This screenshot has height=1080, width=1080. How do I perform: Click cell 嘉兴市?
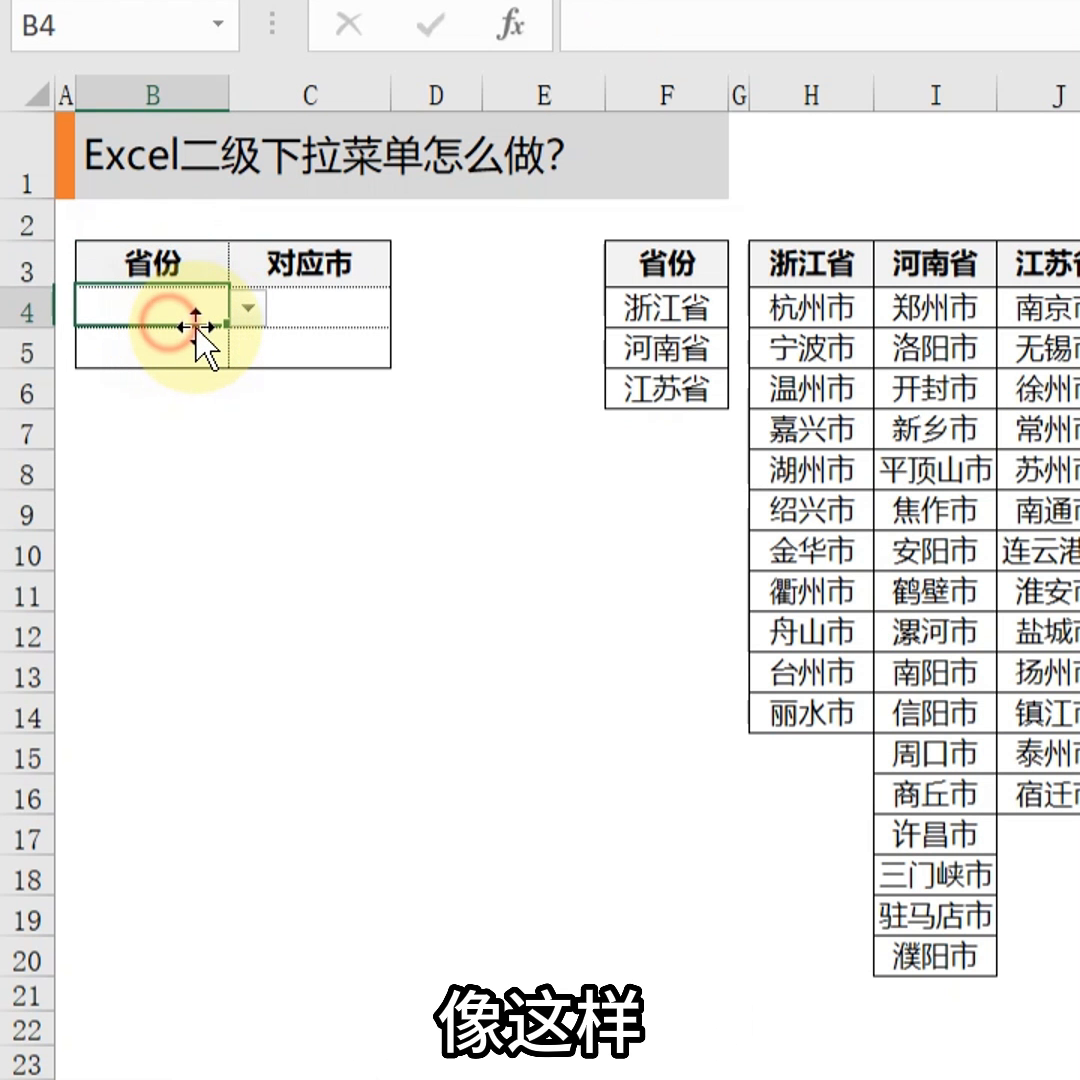coord(811,429)
